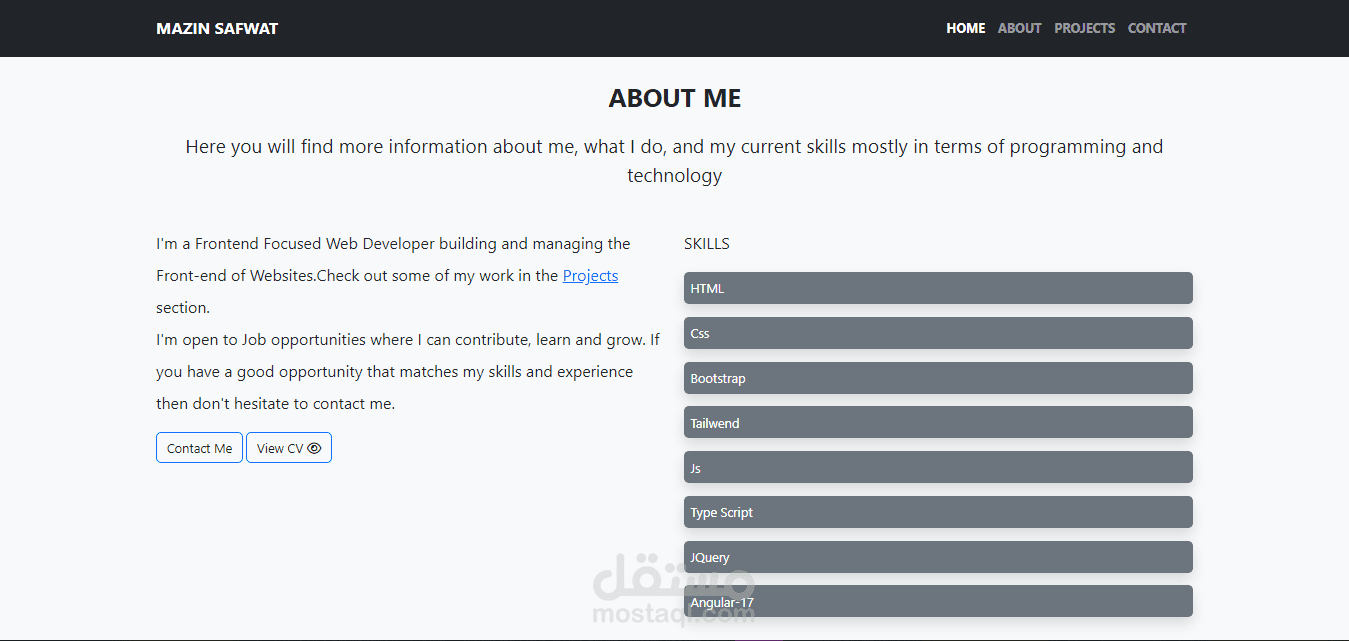Select the HTML skill bar

click(938, 288)
